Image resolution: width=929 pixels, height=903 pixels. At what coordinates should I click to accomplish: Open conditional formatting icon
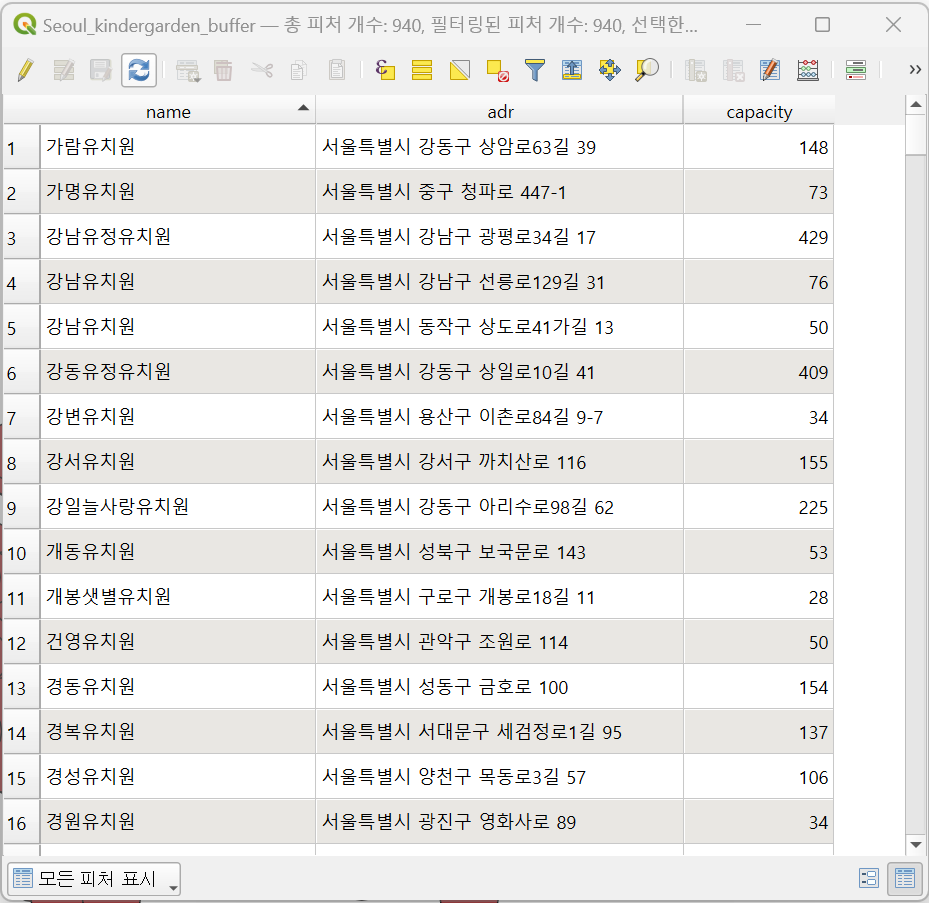click(856, 71)
